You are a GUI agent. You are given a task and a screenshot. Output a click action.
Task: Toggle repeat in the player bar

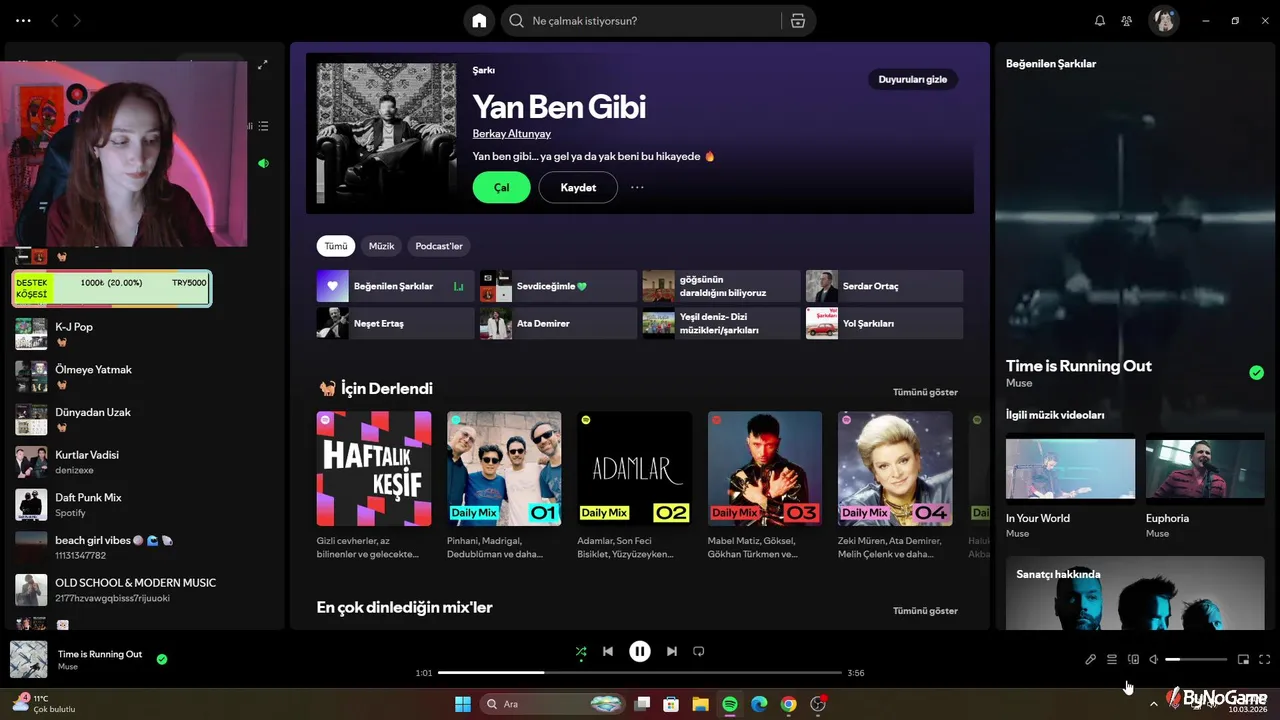click(x=699, y=652)
